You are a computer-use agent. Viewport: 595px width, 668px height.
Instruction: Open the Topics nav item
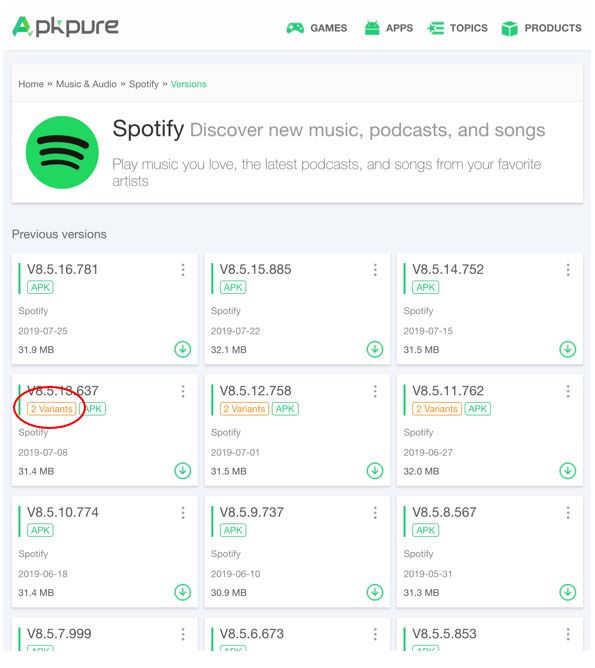457,28
